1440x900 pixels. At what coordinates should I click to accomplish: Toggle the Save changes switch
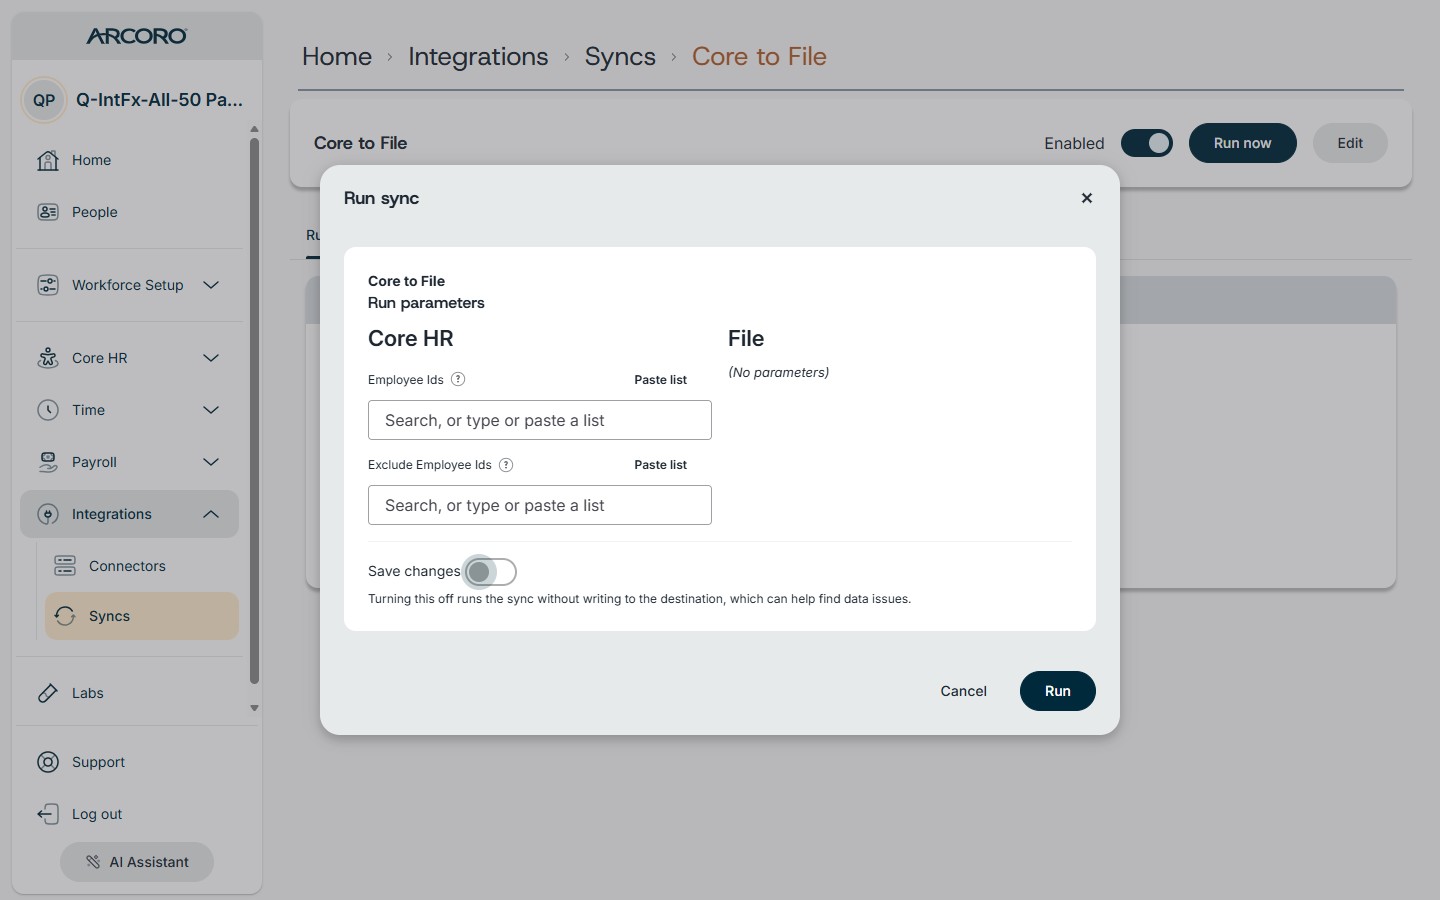tap(490, 572)
